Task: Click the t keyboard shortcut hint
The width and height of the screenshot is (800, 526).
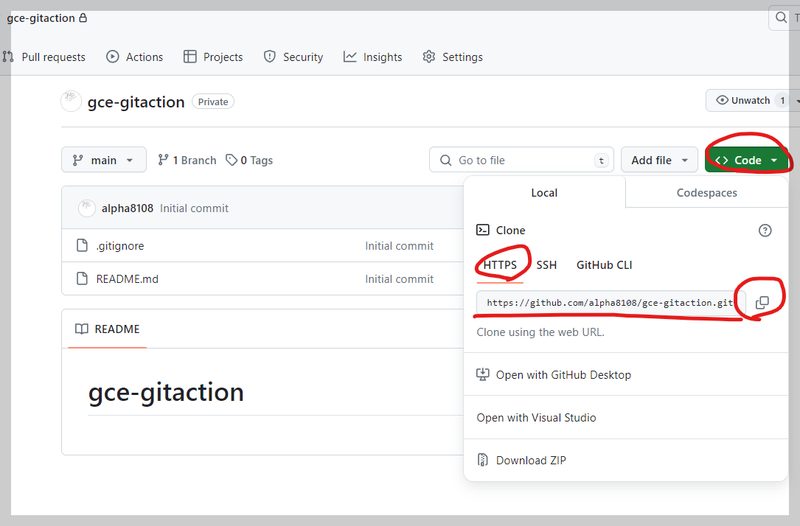Action: (x=602, y=161)
